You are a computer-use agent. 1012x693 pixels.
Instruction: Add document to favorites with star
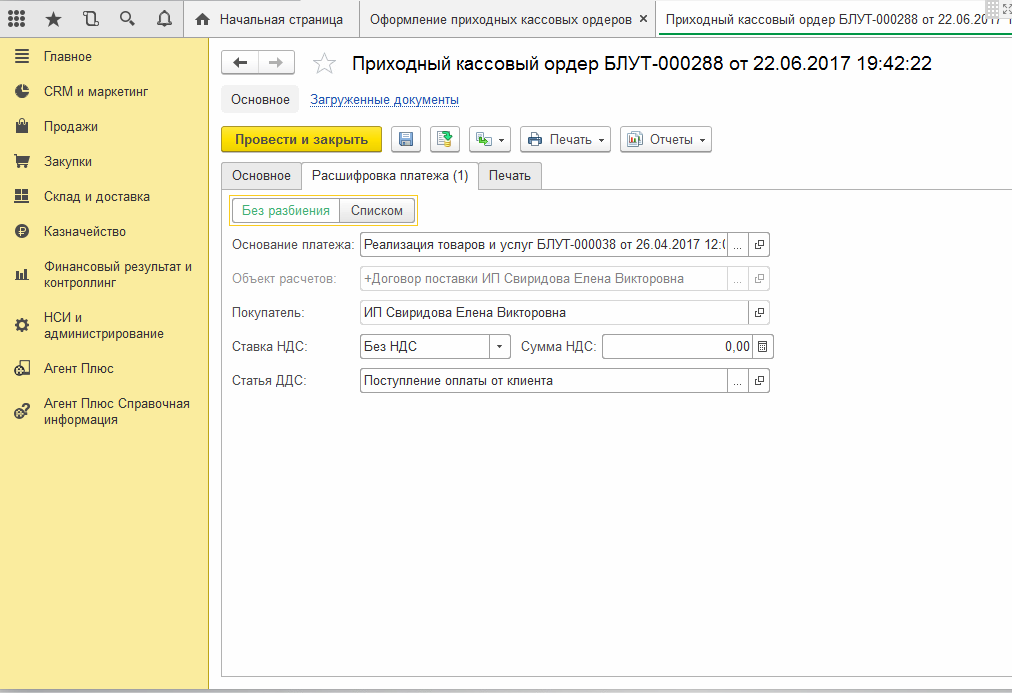click(x=324, y=64)
